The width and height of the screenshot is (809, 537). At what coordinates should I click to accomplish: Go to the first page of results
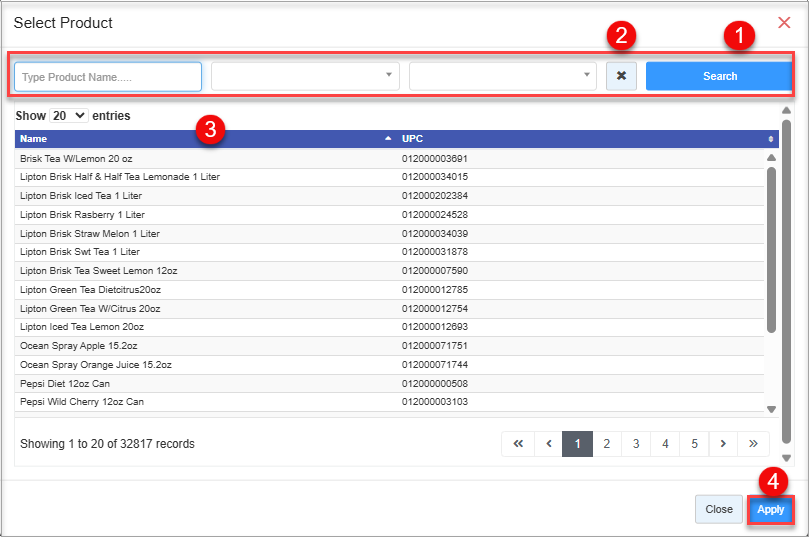click(x=518, y=444)
